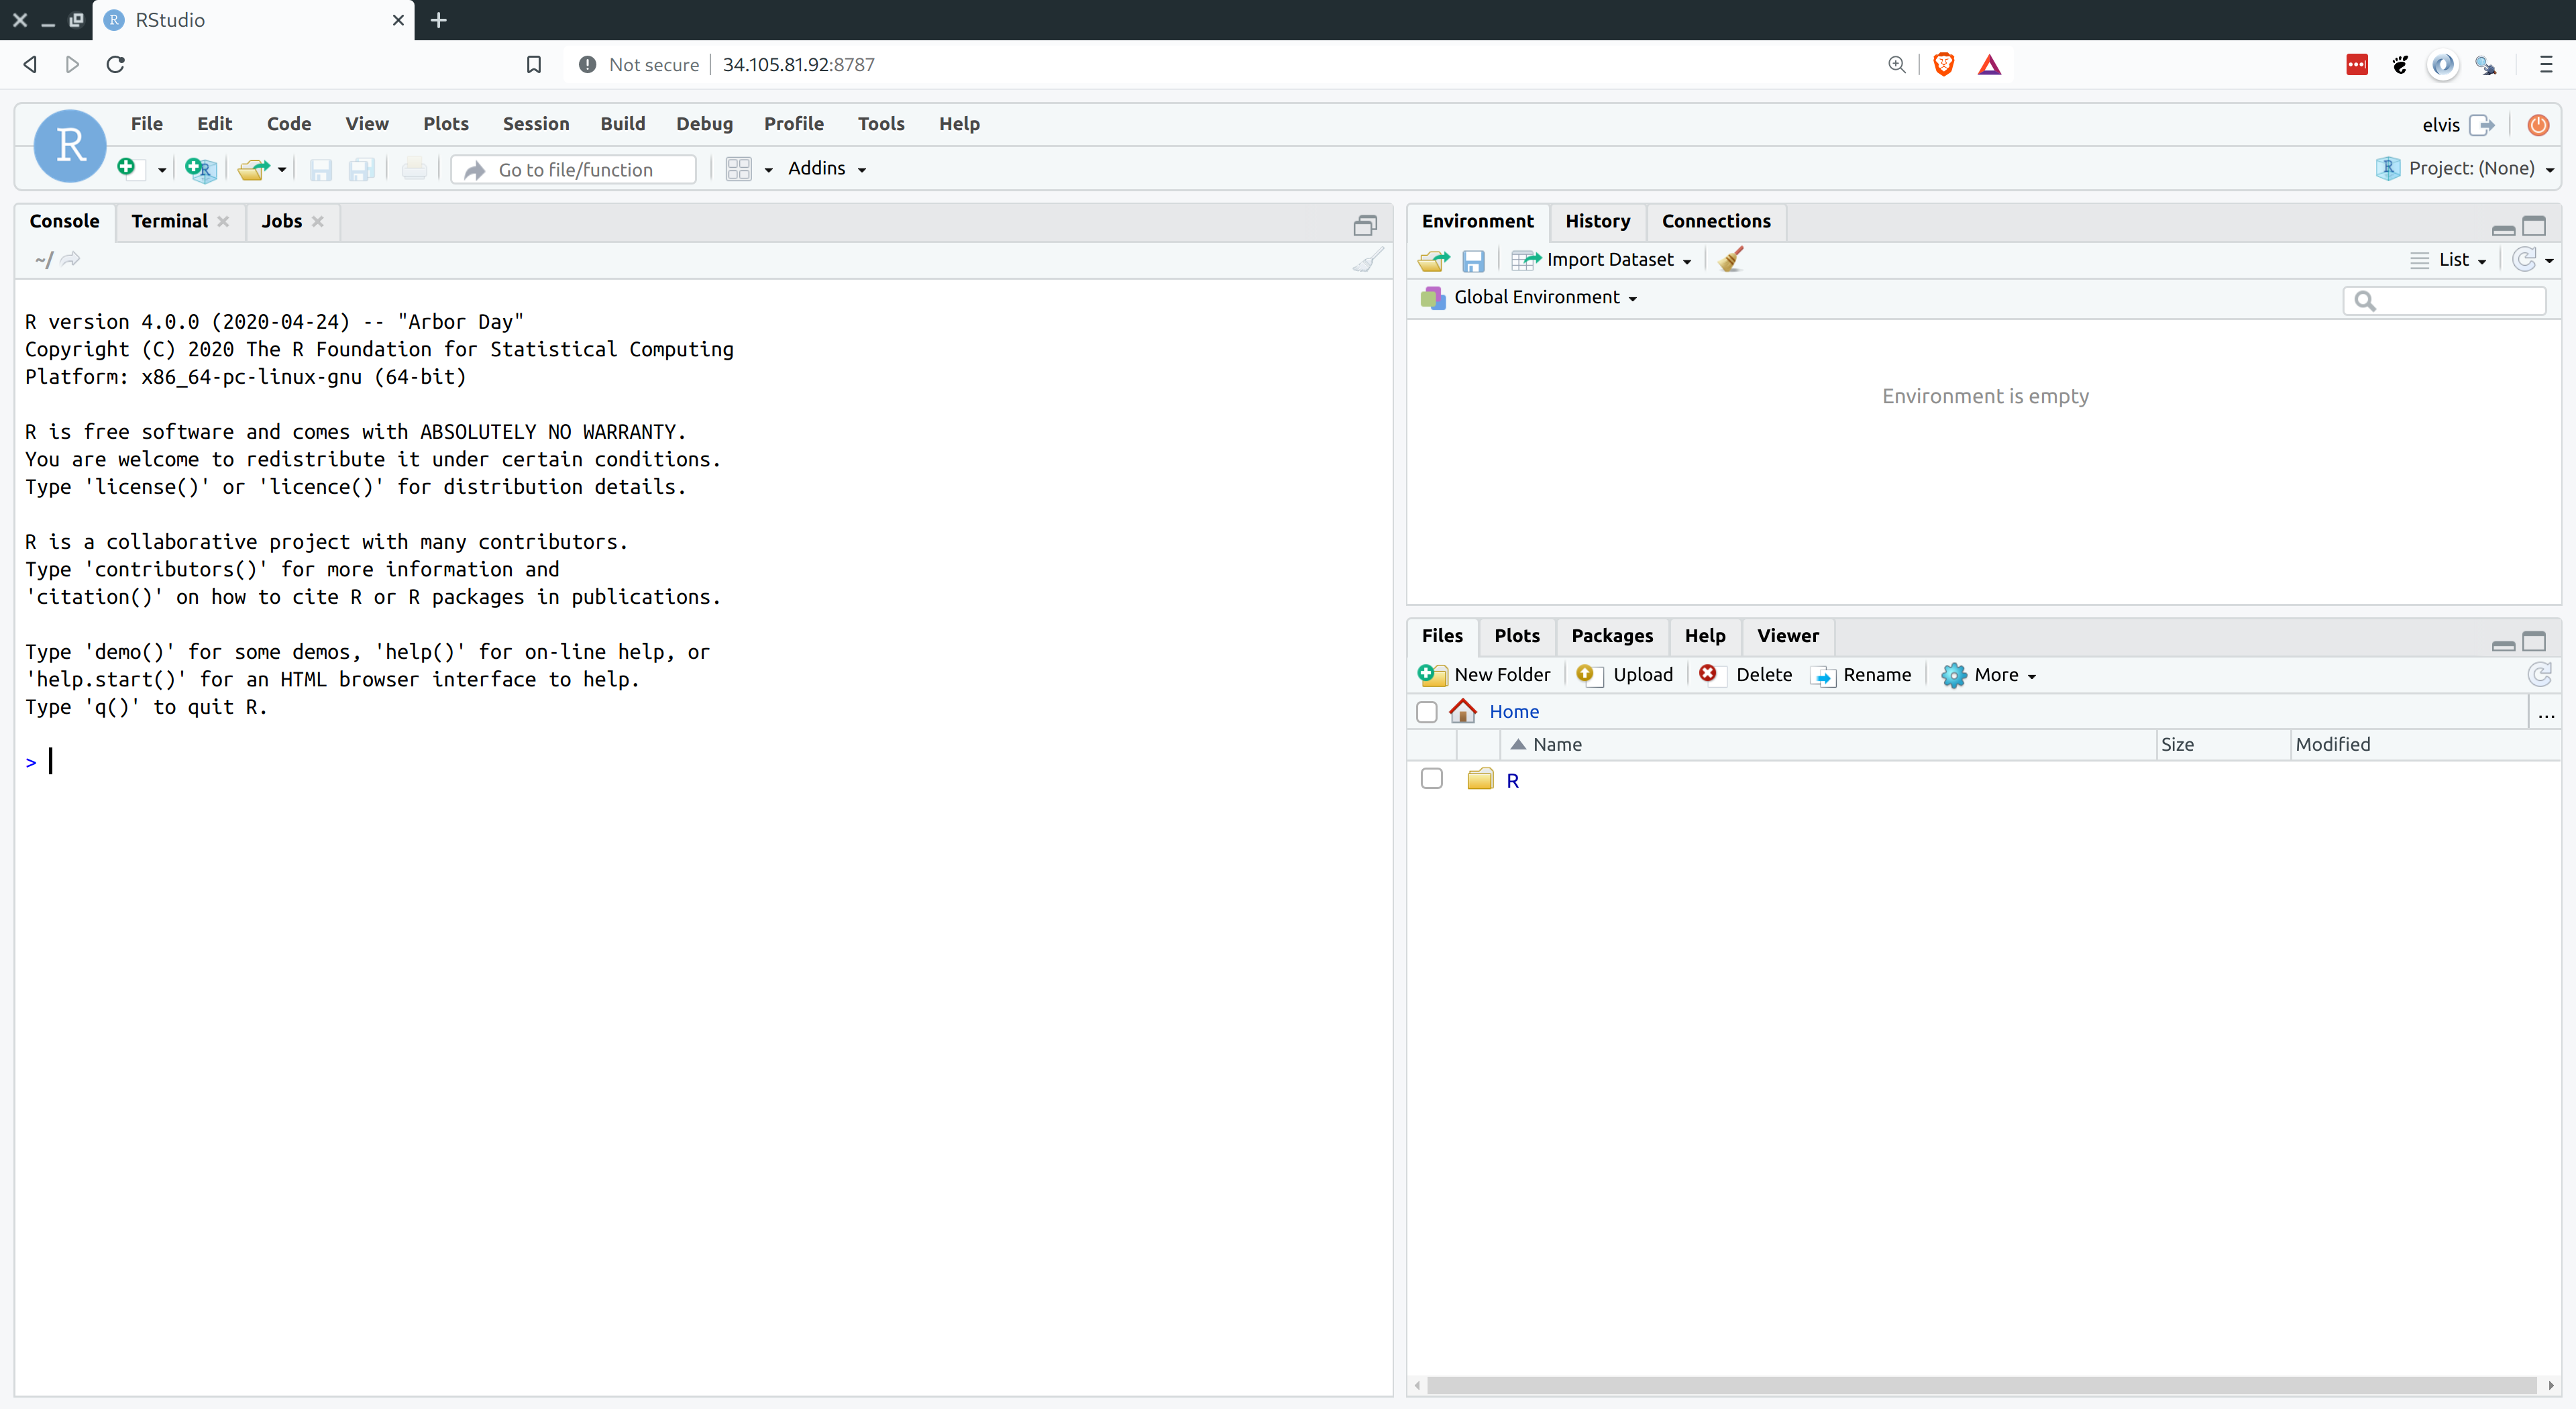This screenshot has width=2576, height=1409.
Task: Maximize the Console pane
Action: [1365, 225]
